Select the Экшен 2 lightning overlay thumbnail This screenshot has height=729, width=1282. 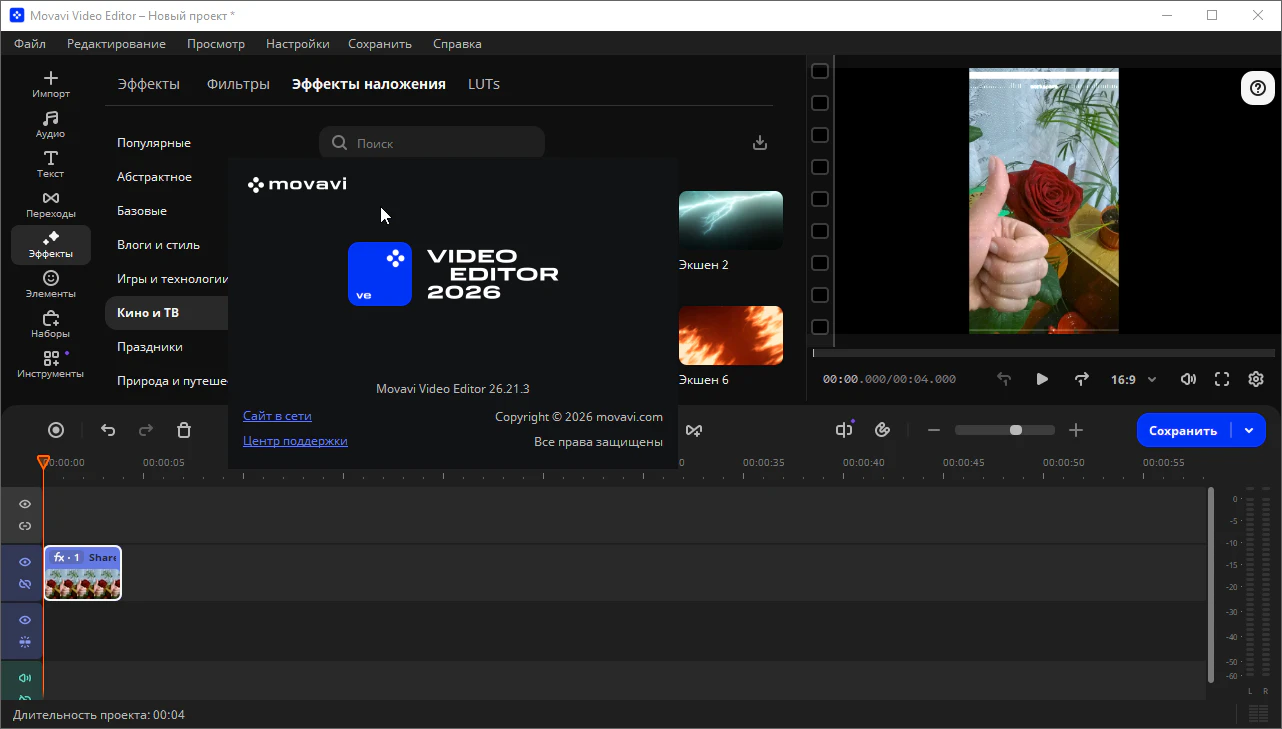(731, 220)
